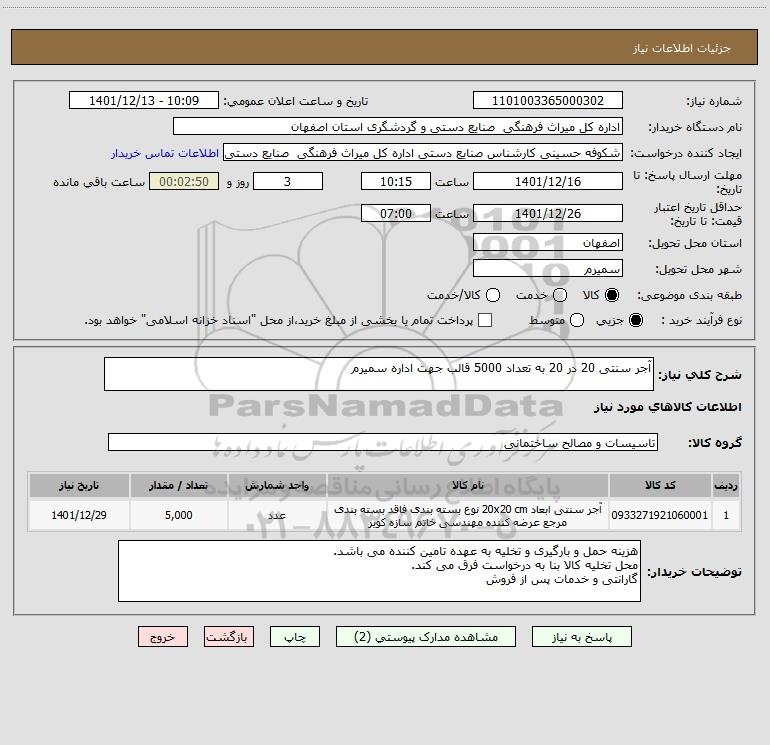
Task: Click the request creator field شکوفه حسینی
Action: (x=423, y=153)
